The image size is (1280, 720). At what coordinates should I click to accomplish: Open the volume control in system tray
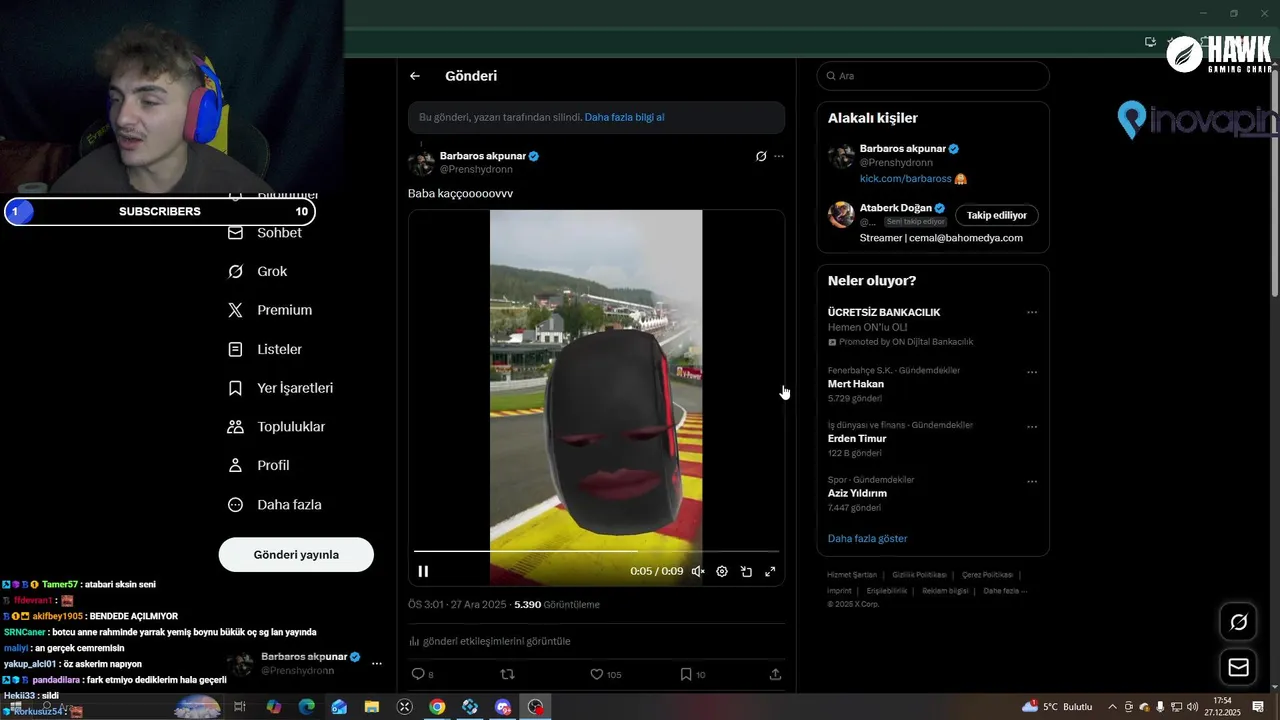[x=1192, y=707]
